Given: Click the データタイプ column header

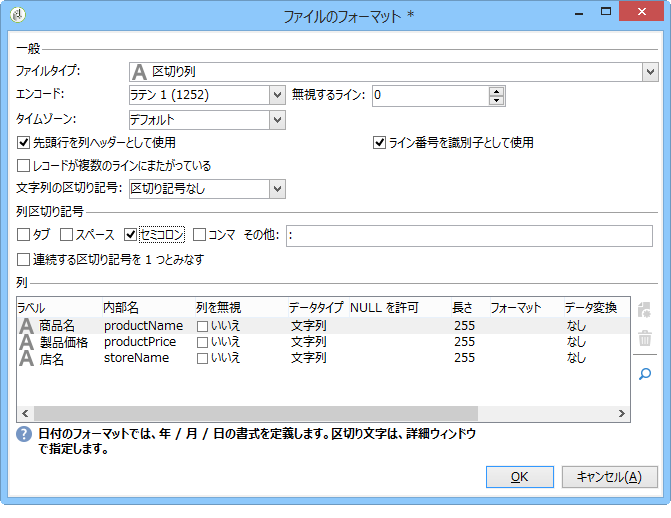Looking at the screenshot, I should pyautogui.click(x=318, y=307).
